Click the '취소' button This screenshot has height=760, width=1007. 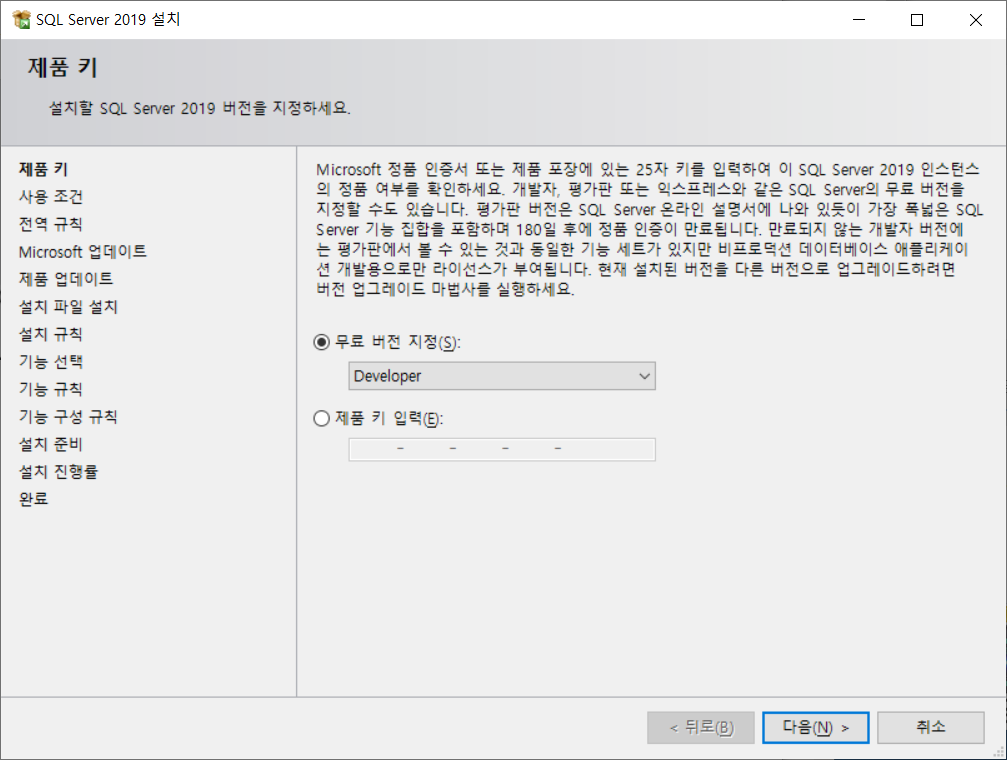931,727
